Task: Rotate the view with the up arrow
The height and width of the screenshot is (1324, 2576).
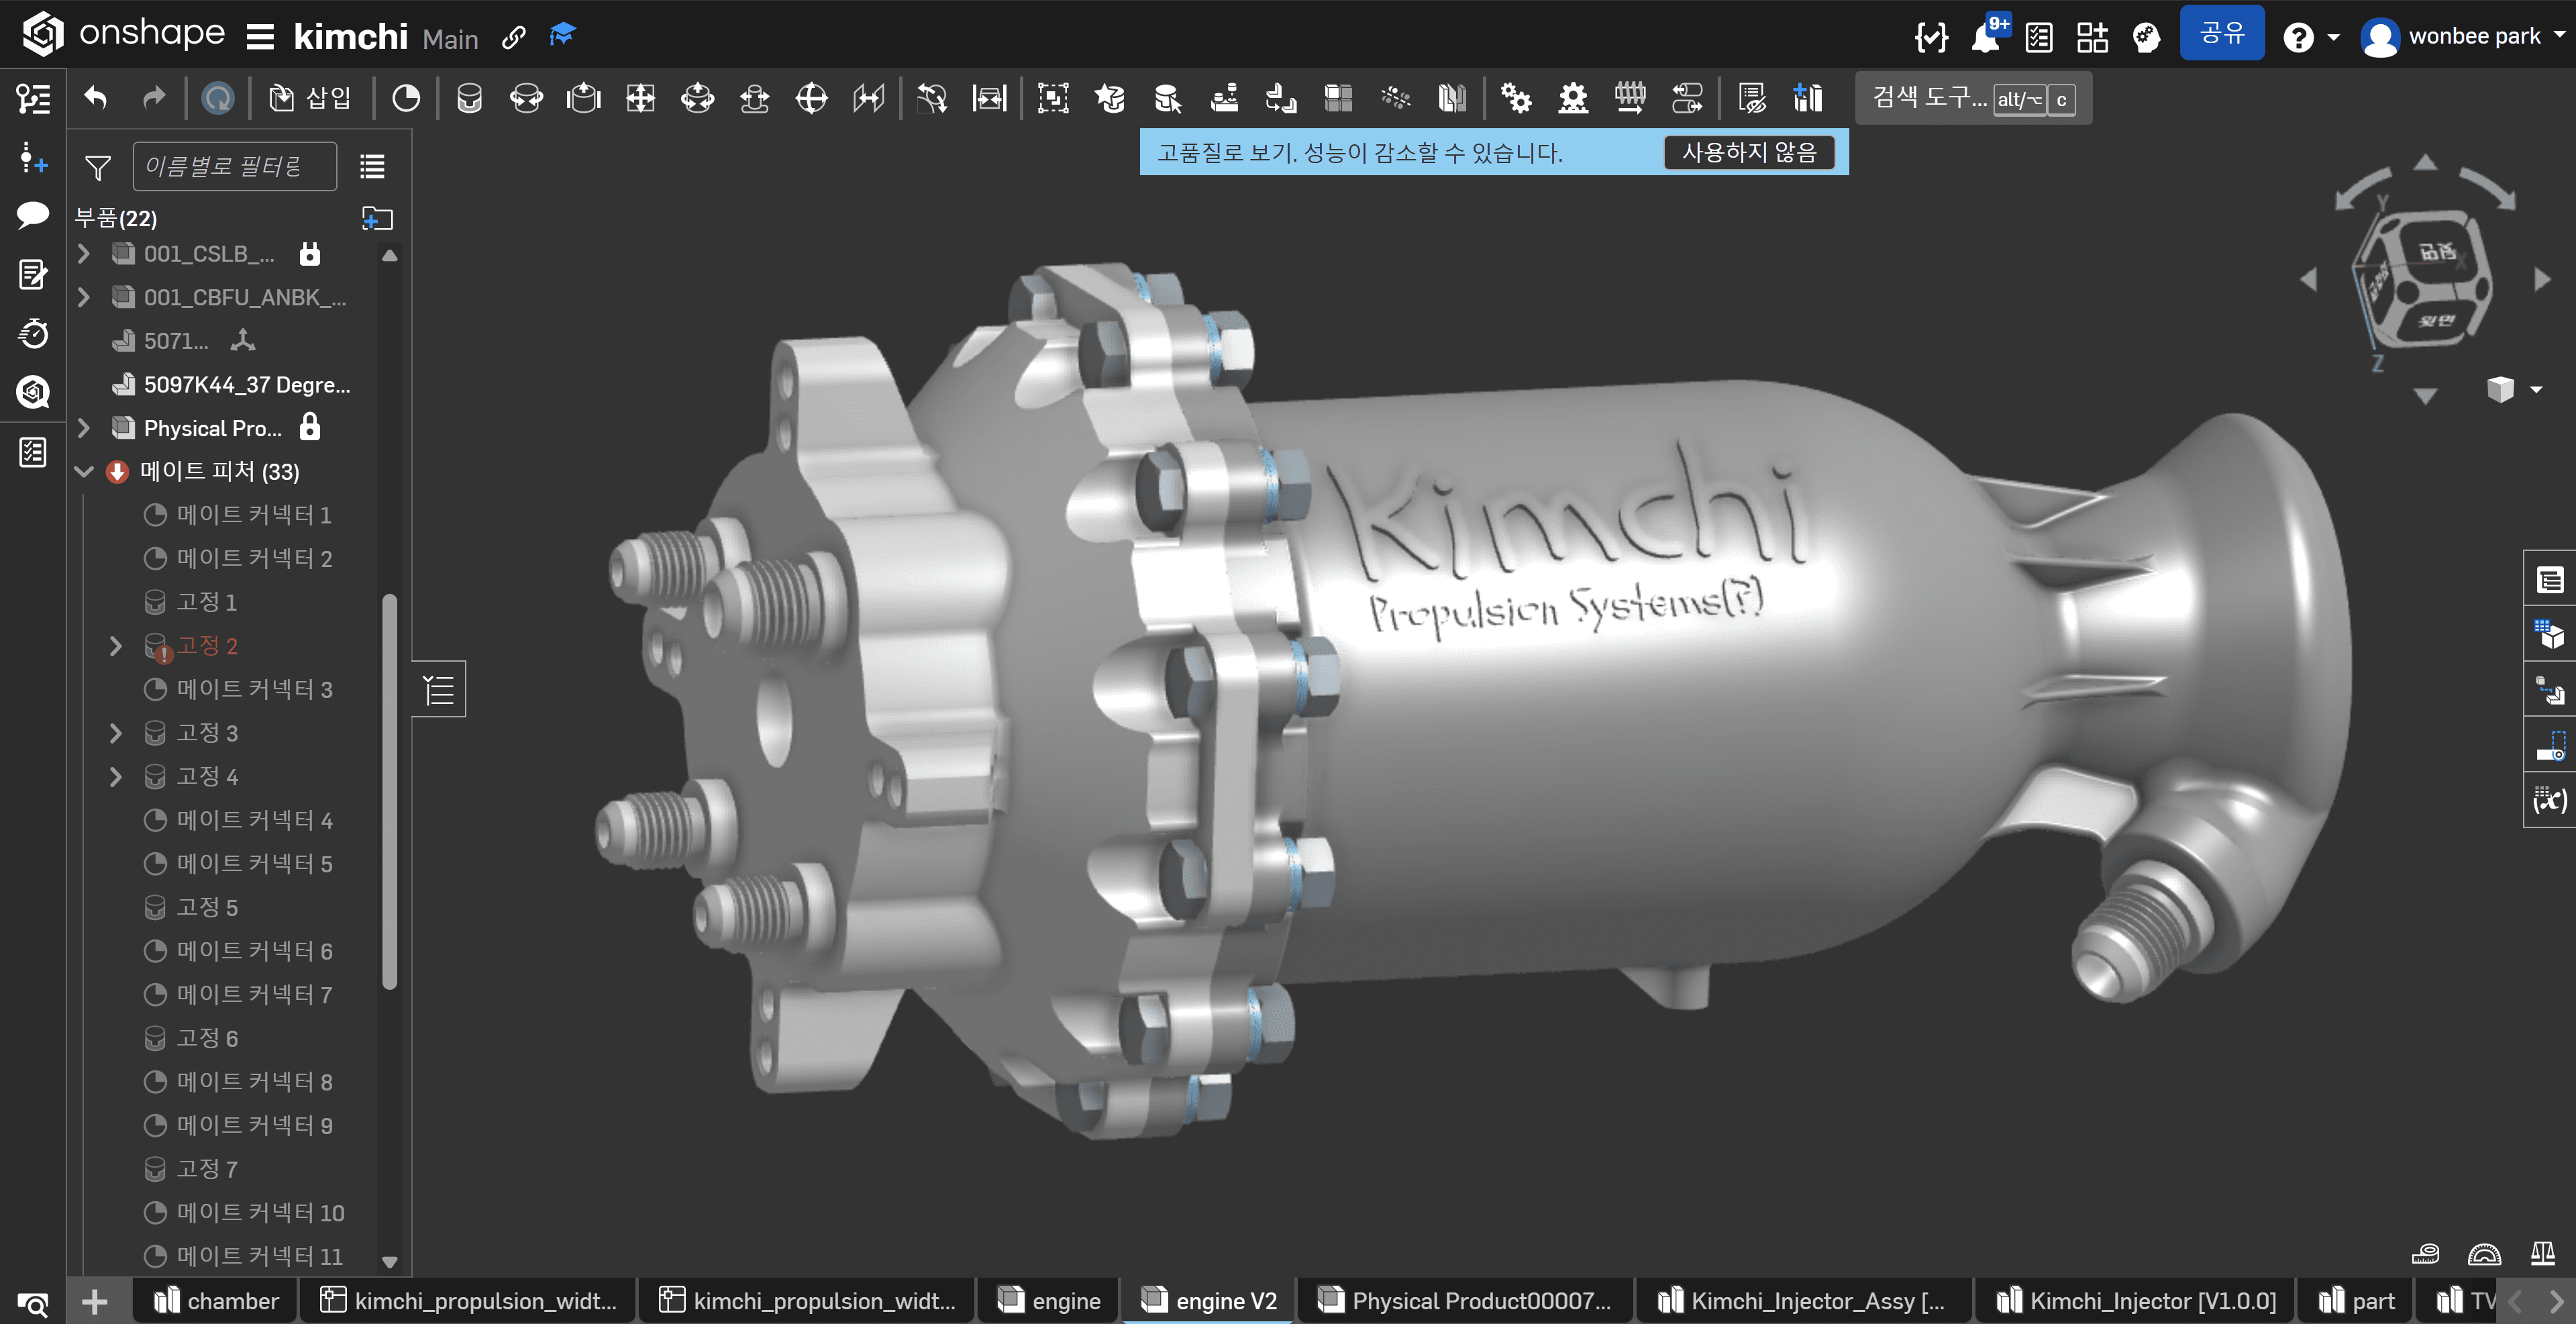Action: 2425,162
